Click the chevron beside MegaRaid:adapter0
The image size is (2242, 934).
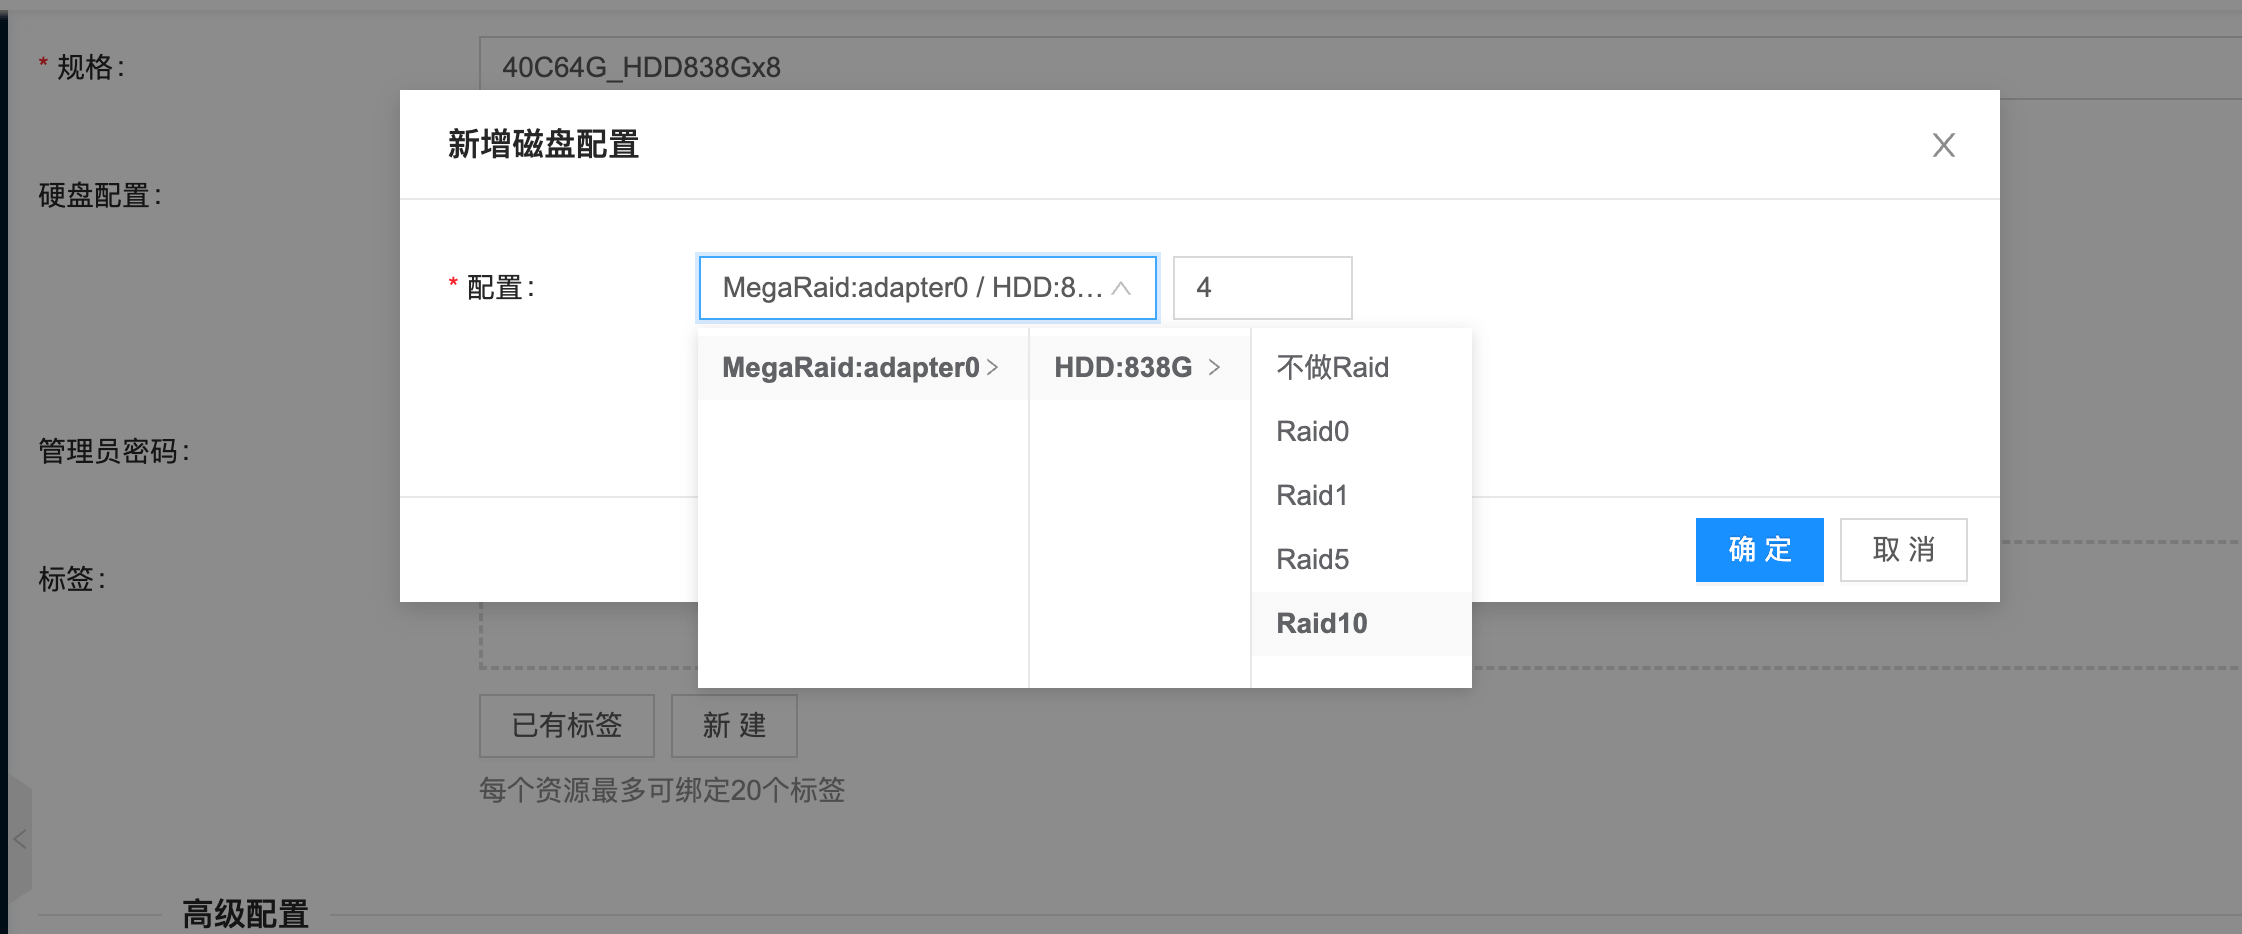click(x=992, y=367)
